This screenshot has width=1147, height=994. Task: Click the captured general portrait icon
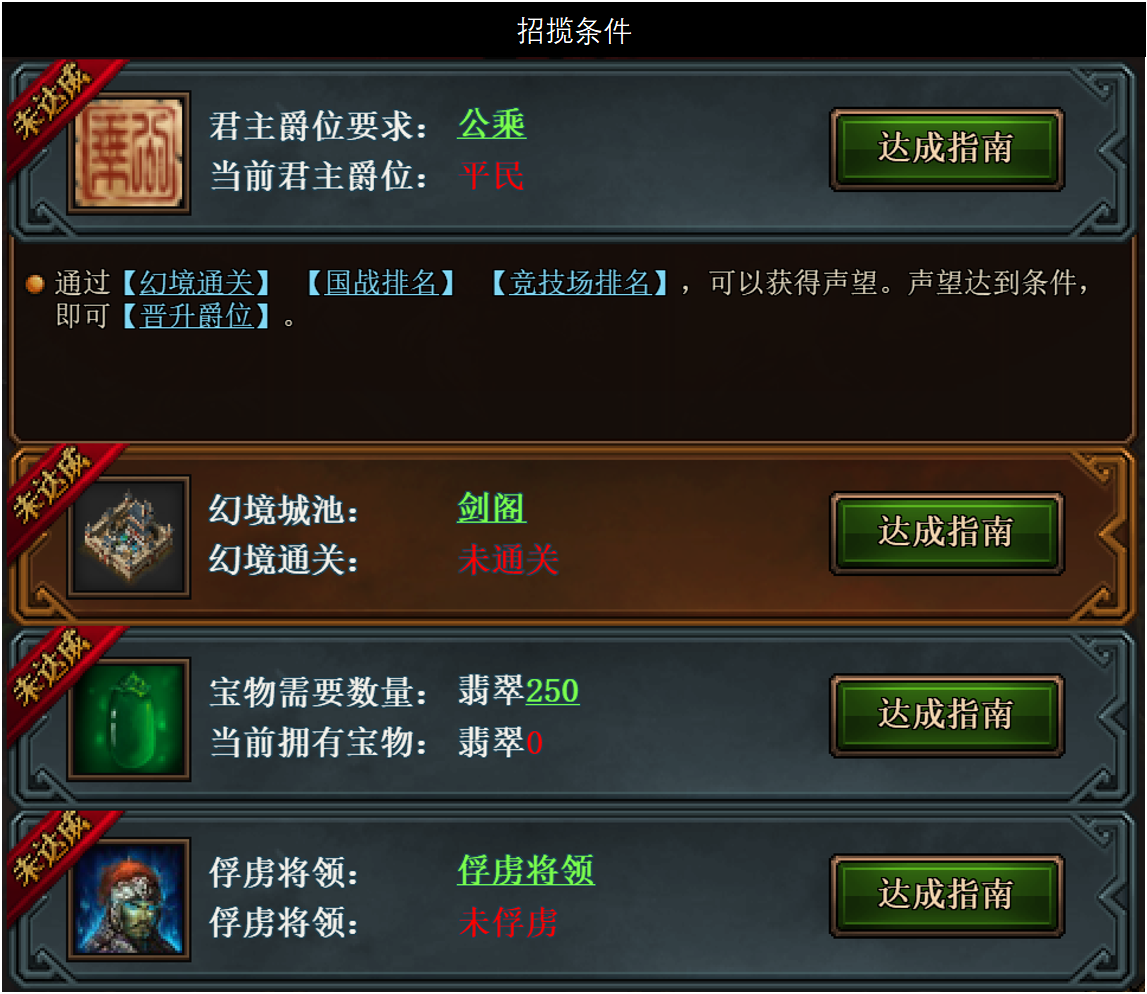tap(129, 899)
